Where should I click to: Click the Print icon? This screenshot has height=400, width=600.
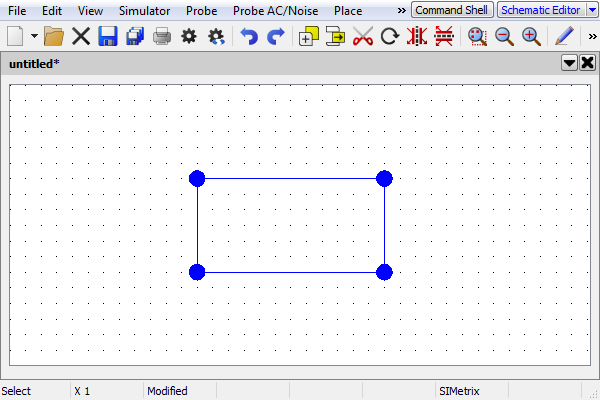[x=162, y=37]
